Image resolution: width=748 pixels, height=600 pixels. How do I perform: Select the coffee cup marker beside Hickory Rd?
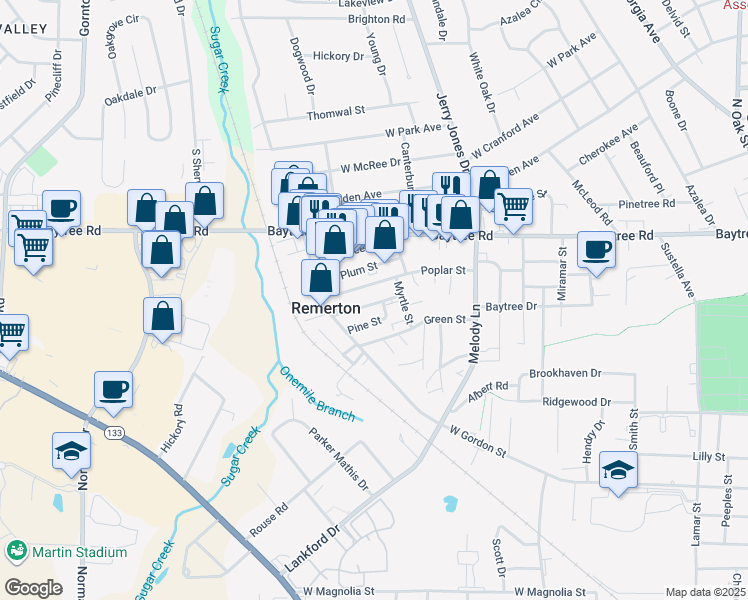click(114, 388)
